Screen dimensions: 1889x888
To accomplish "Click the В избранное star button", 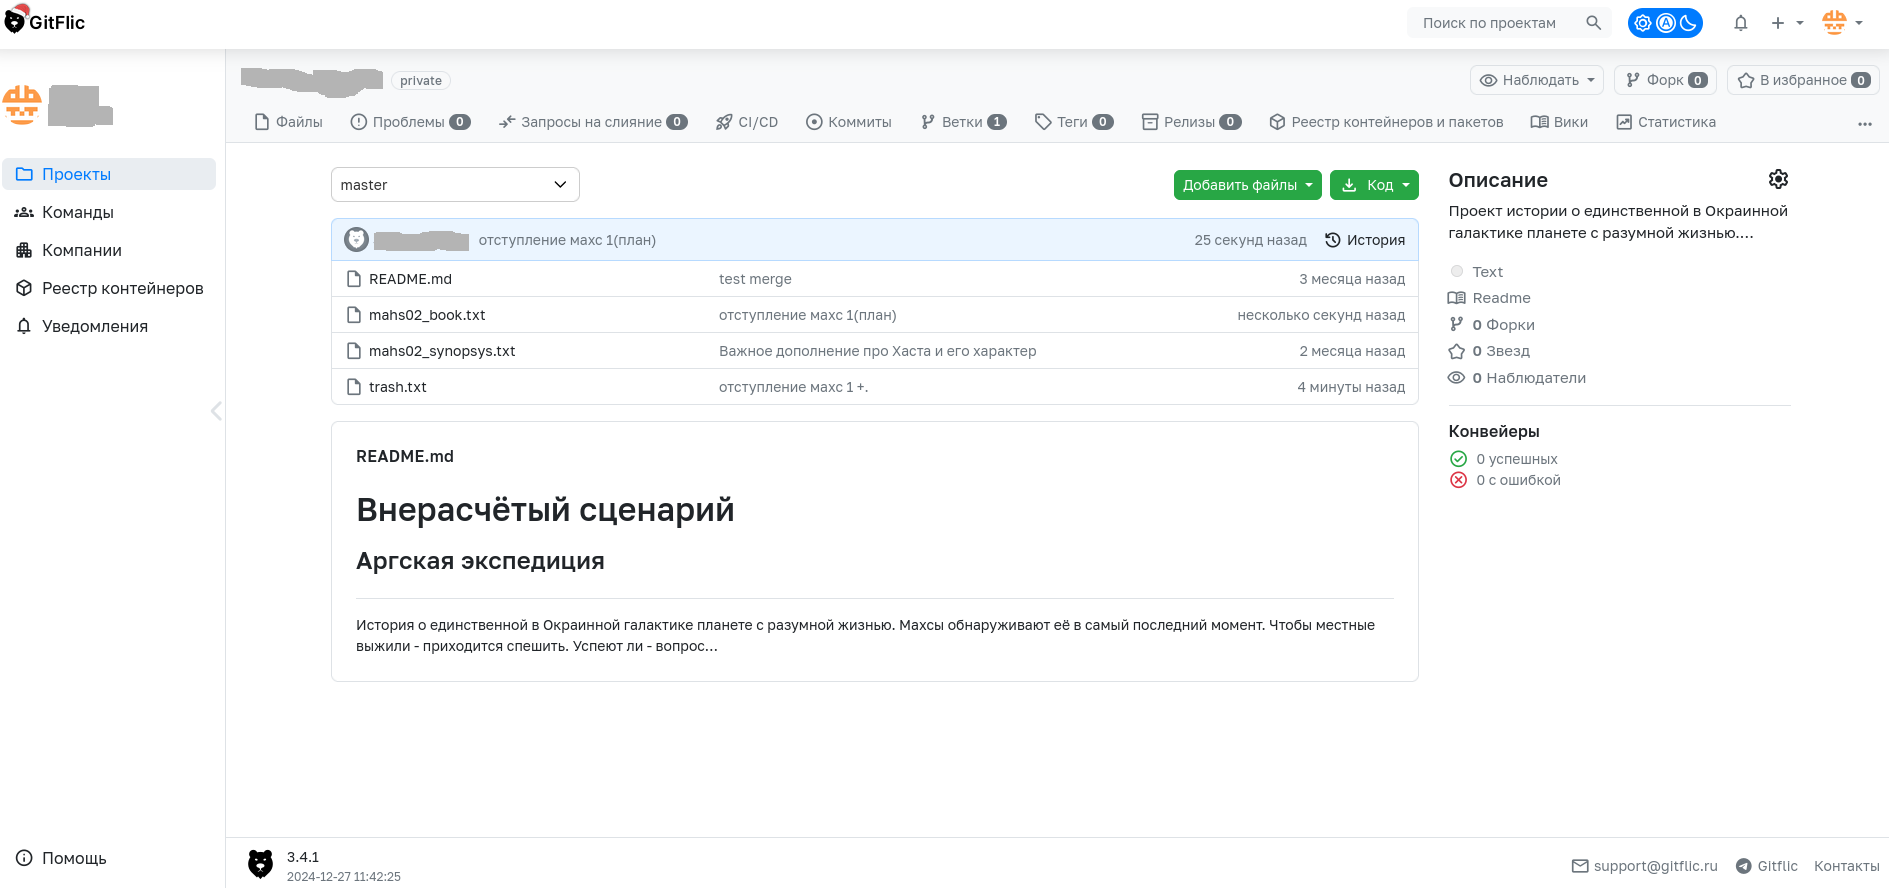I will click(1803, 80).
